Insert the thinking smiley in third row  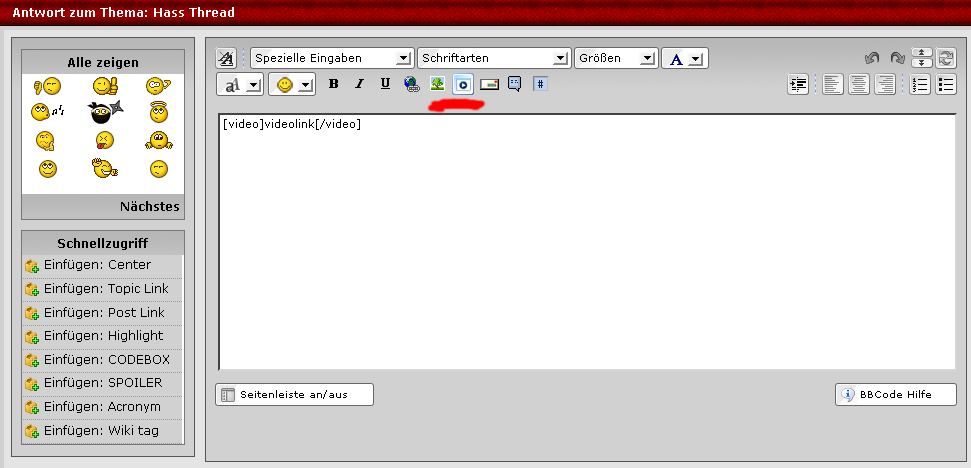[45, 141]
